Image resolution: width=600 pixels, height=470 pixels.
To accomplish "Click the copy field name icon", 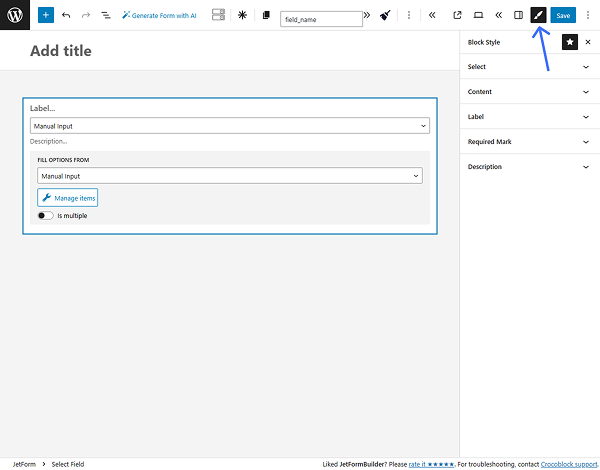I will (266, 15).
